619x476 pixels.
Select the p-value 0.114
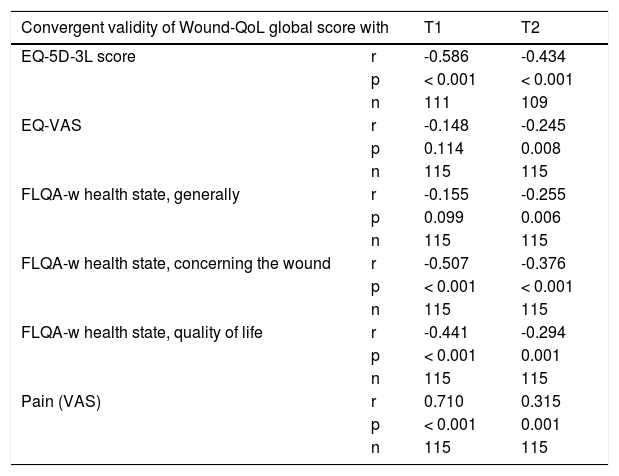coord(441,148)
